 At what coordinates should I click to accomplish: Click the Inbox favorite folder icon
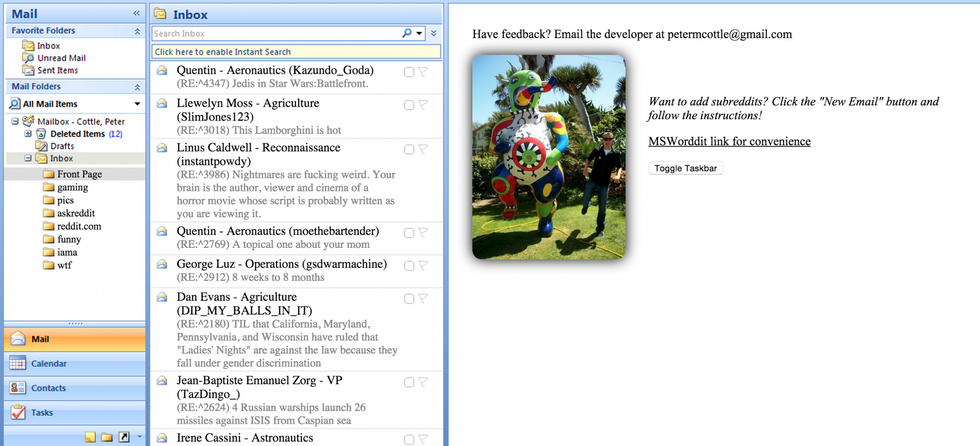pyautogui.click(x=28, y=46)
